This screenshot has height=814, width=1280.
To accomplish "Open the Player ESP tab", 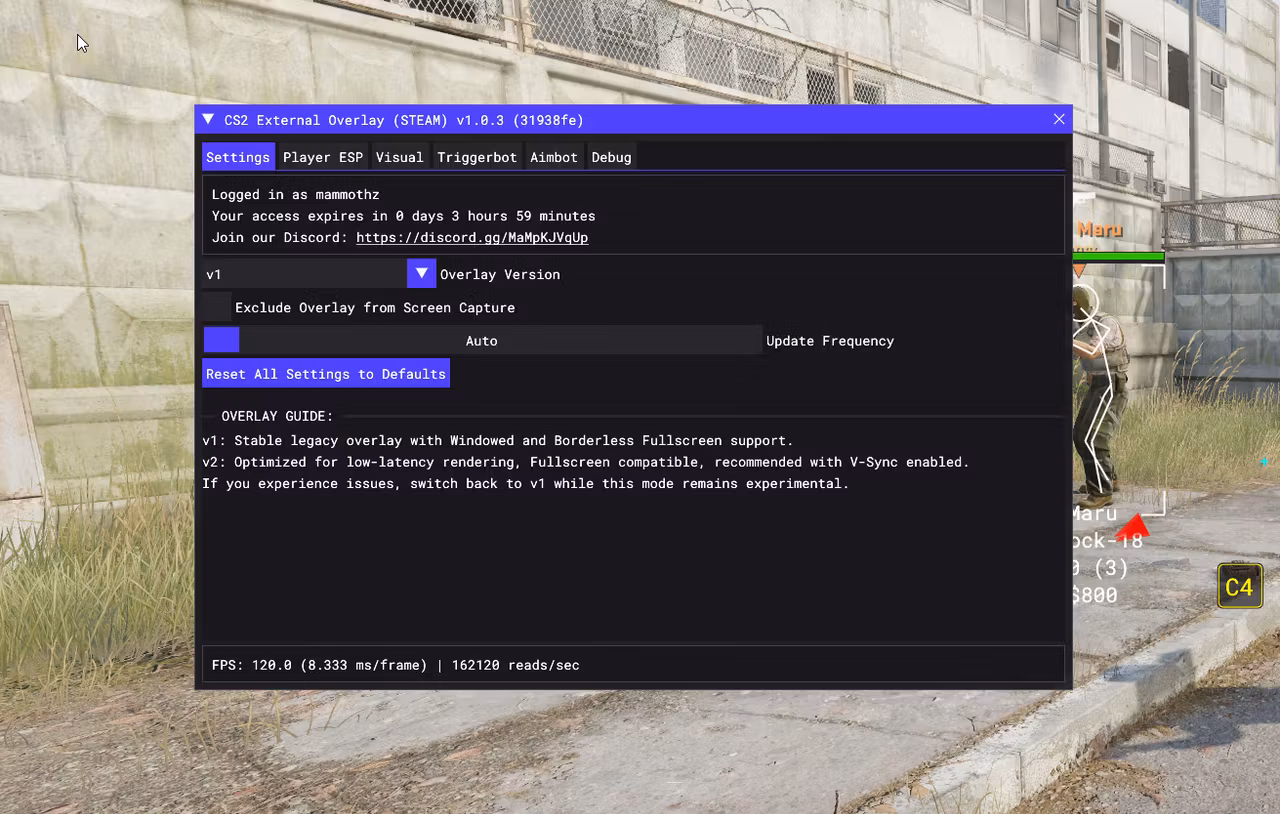I will pos(323,157).
